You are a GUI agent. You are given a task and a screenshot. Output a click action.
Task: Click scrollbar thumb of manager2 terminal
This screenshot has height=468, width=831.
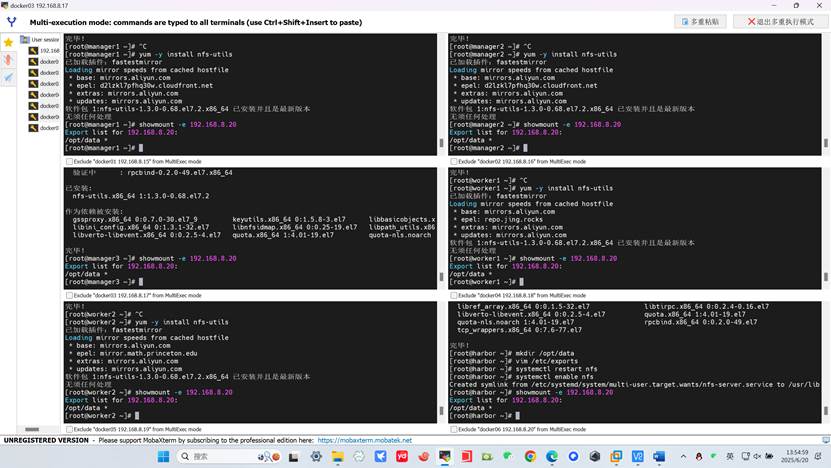click(x=825, y=143)
